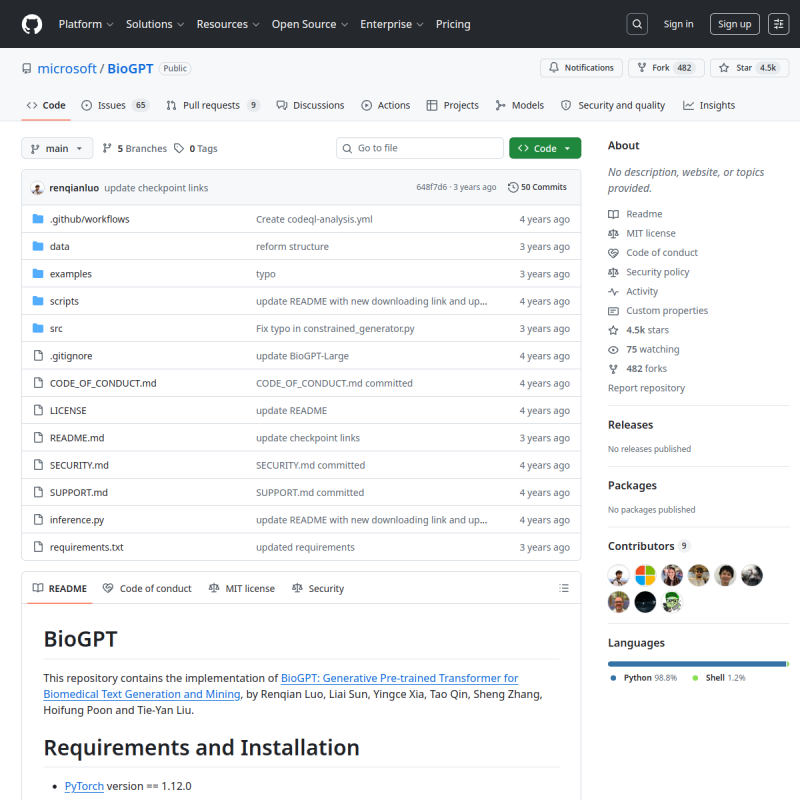800x800 pixels.
Task: Open the PyTorch link
Action: [x=84, y=786]
